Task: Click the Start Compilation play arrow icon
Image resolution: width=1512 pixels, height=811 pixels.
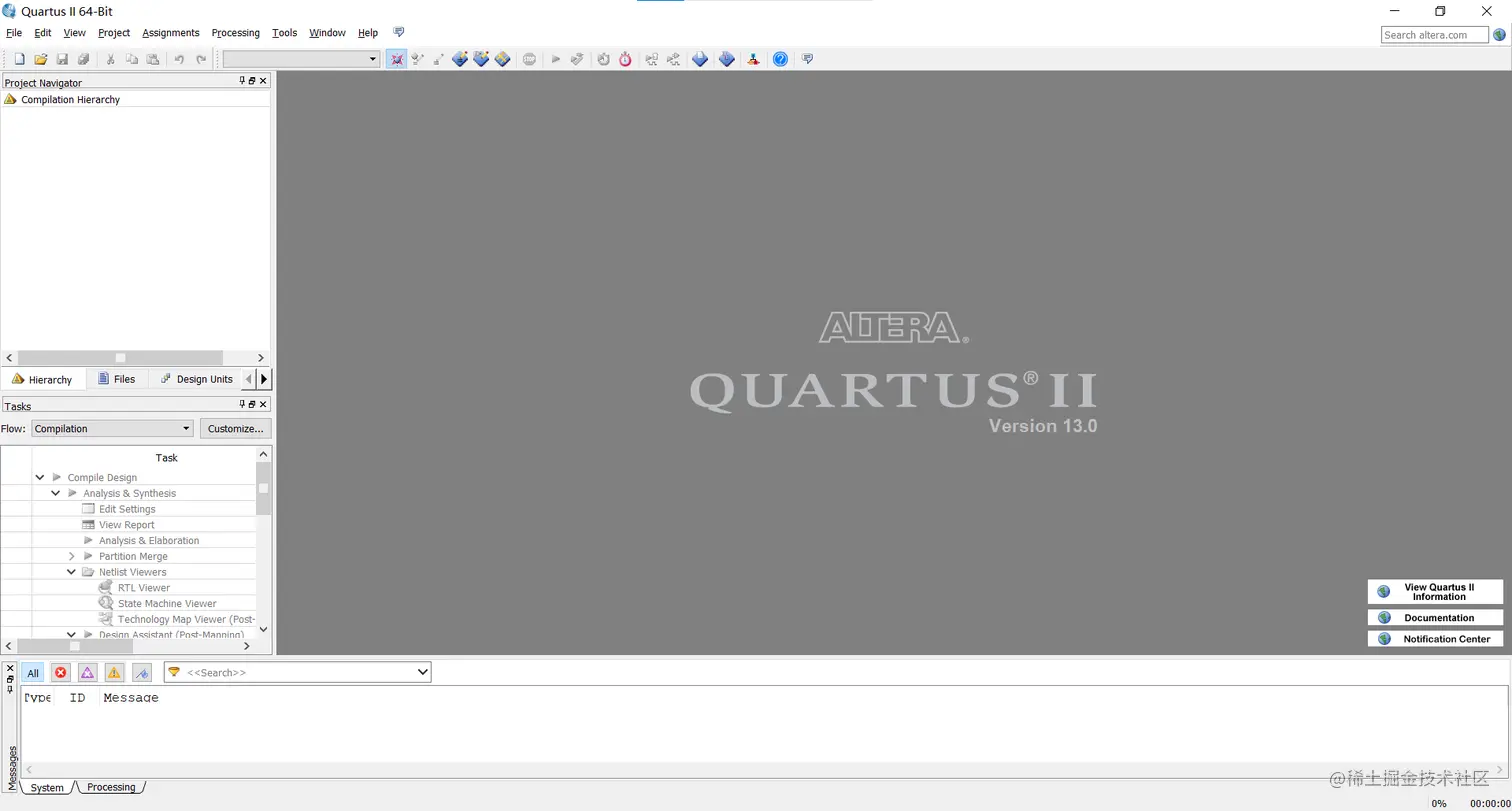Action: point(556,59)
